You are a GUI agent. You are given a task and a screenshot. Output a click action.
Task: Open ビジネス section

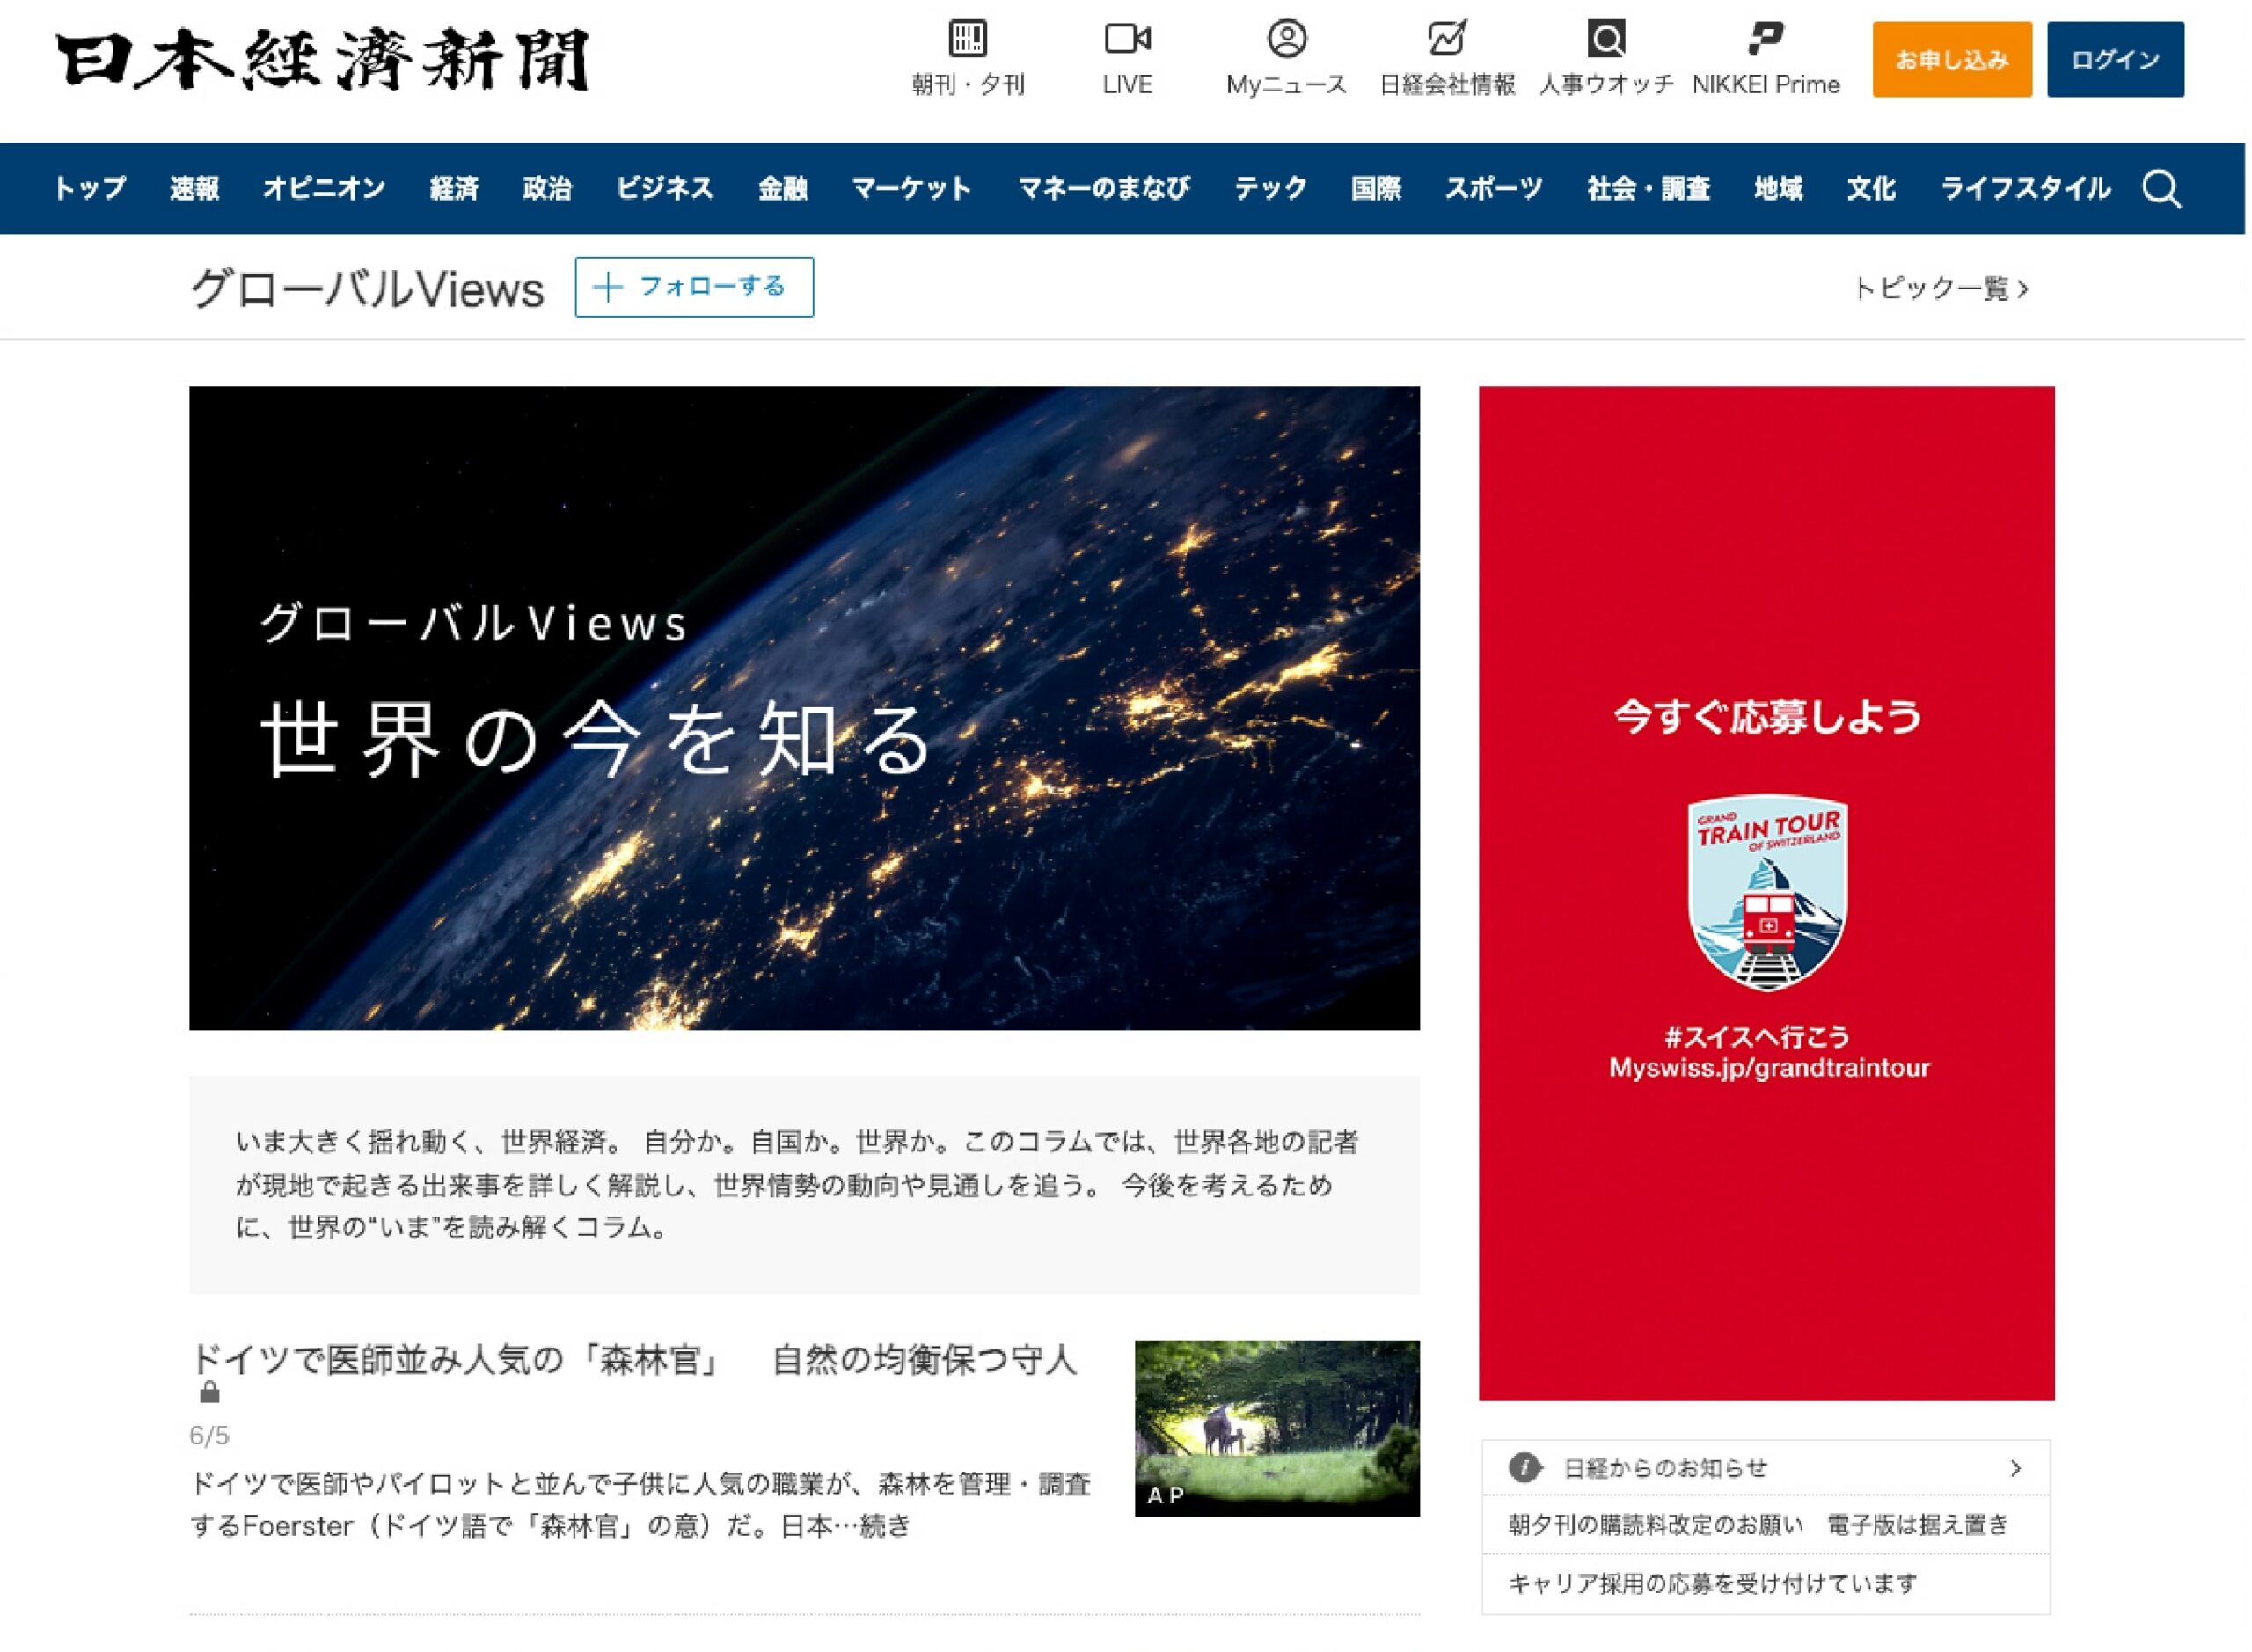pos(664,188)
